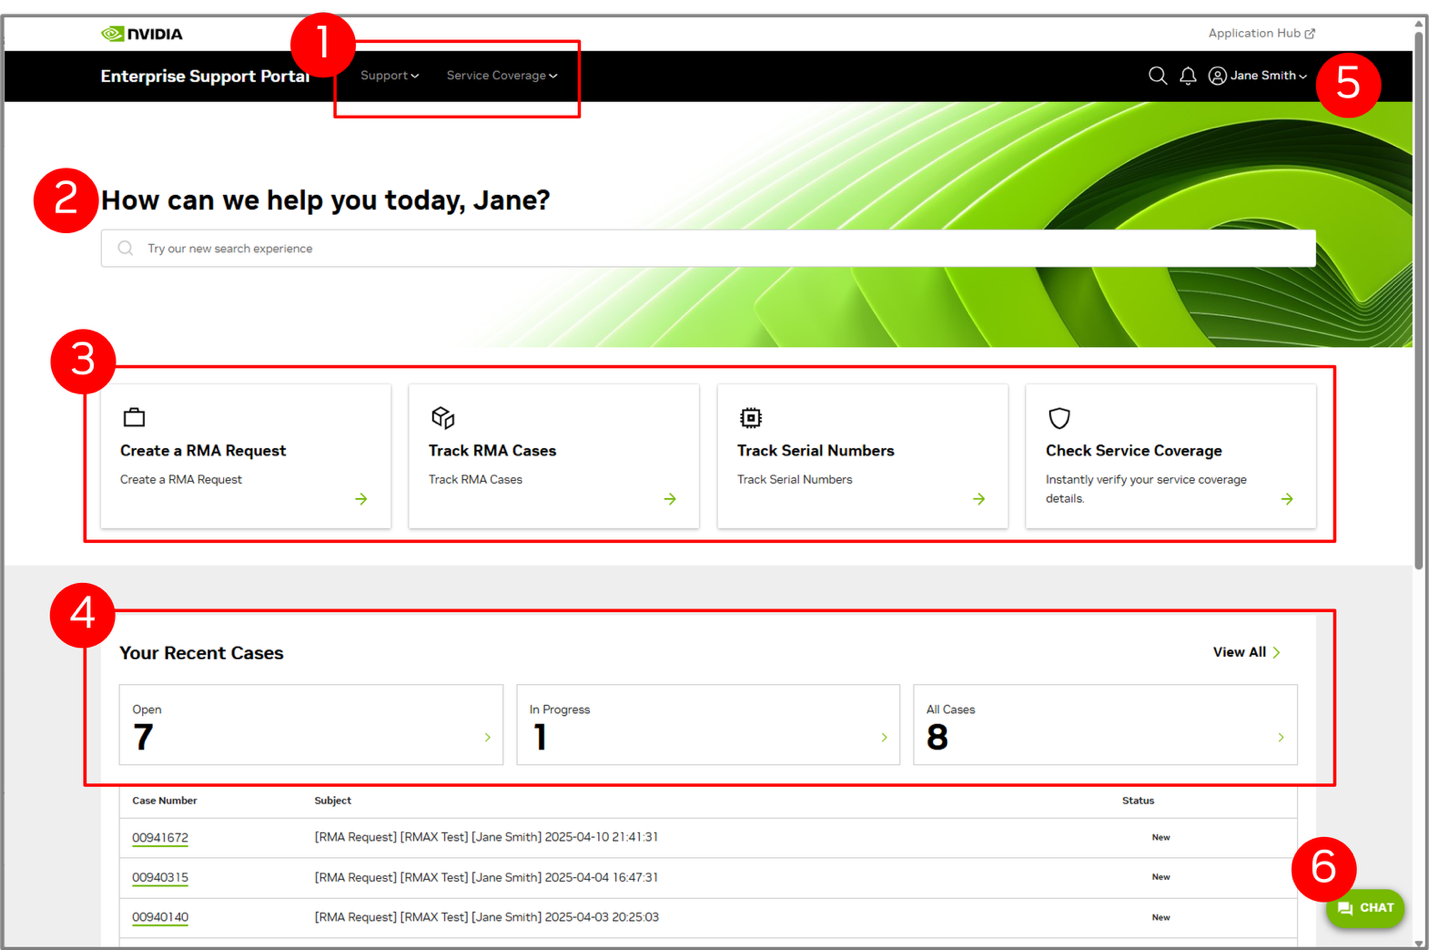
Task: Click the Subject column header
Action: click(x=333, y=801)
